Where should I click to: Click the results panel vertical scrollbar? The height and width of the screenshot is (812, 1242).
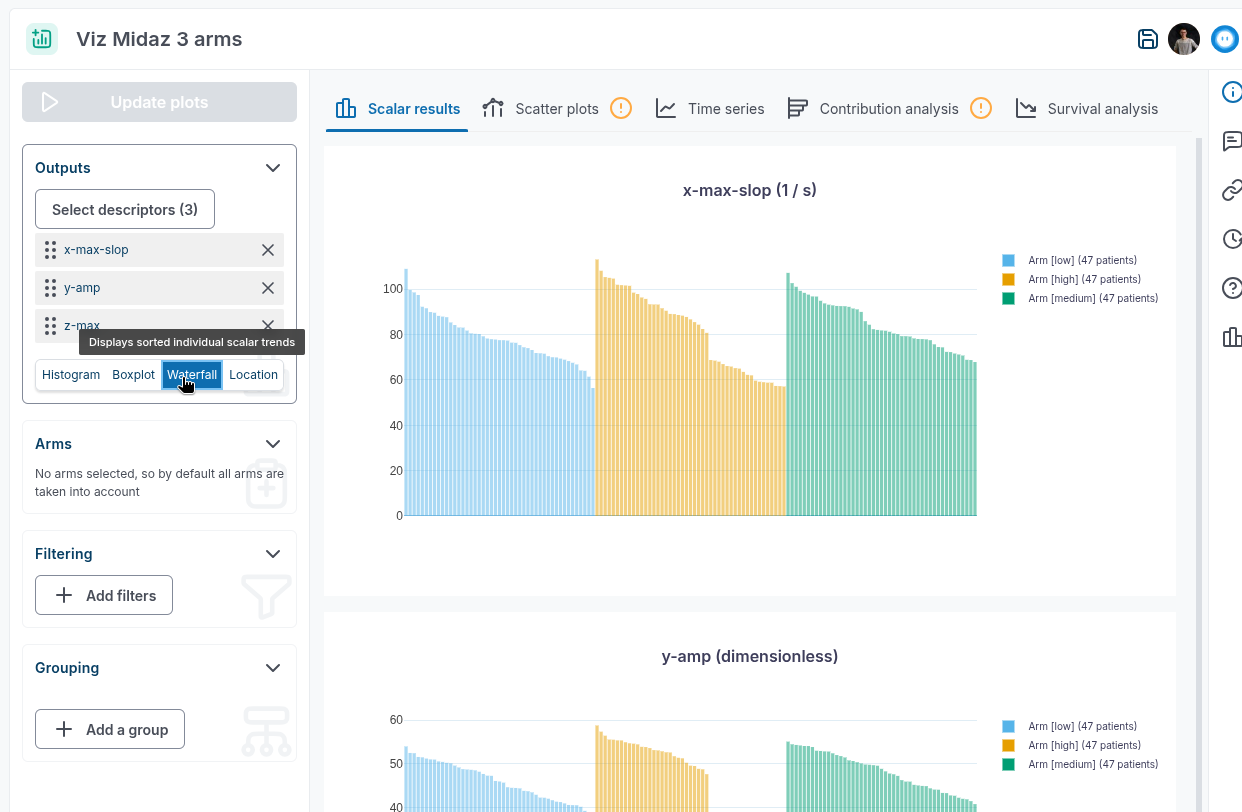[x=1199, y=475]
